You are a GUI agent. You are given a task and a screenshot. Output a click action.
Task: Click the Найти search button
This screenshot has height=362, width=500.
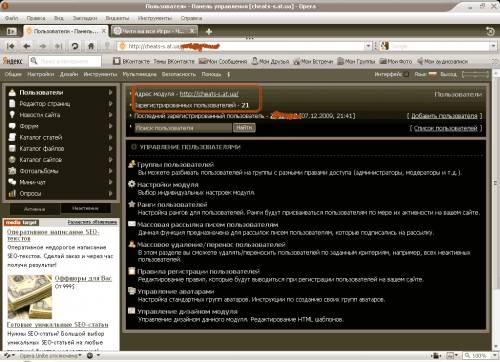[244, 128]
